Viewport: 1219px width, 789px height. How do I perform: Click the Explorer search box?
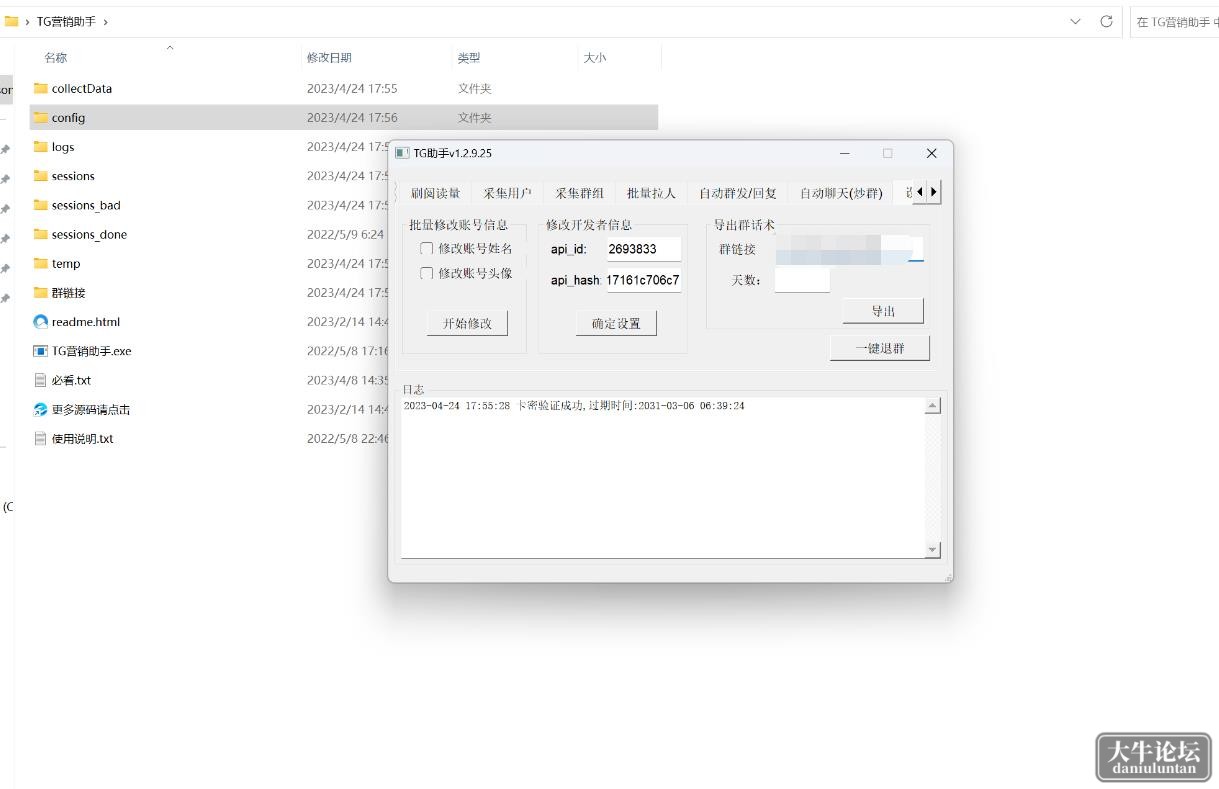[x=1175, y=21]
